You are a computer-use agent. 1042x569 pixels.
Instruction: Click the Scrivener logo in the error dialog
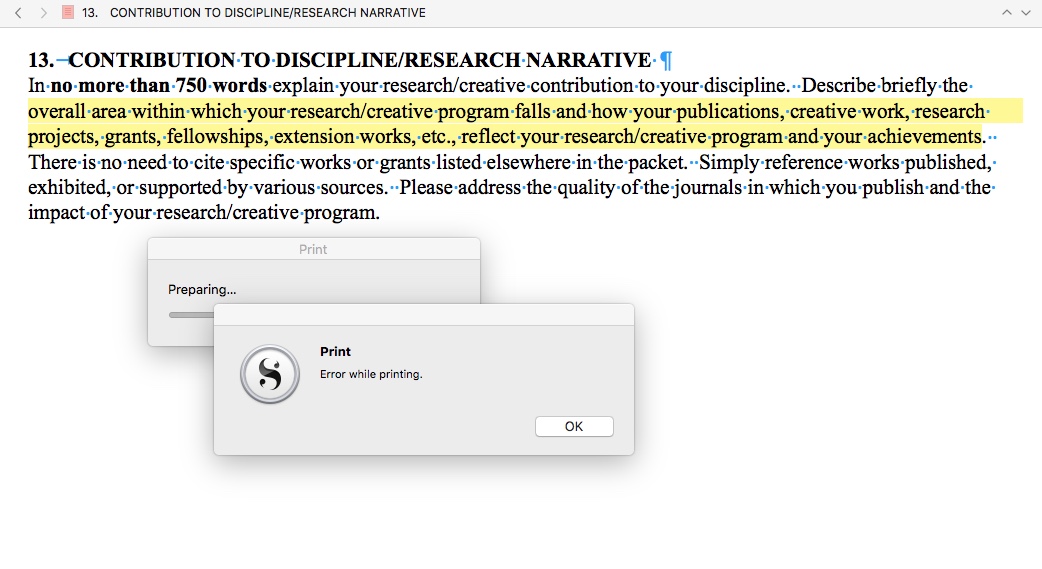pos(270,374)
